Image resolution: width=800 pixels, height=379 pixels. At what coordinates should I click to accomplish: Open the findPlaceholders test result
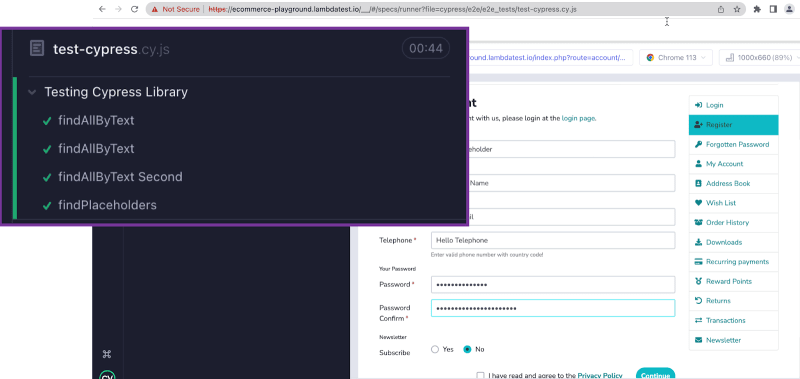coord(107,205)
